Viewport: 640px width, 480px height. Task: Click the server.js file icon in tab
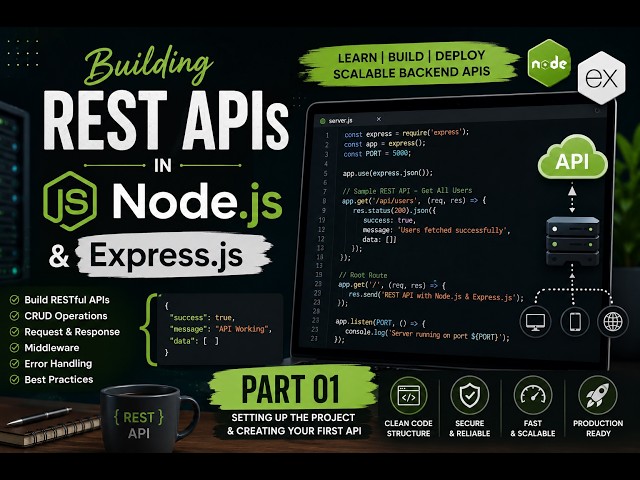[x=322, y=121]
